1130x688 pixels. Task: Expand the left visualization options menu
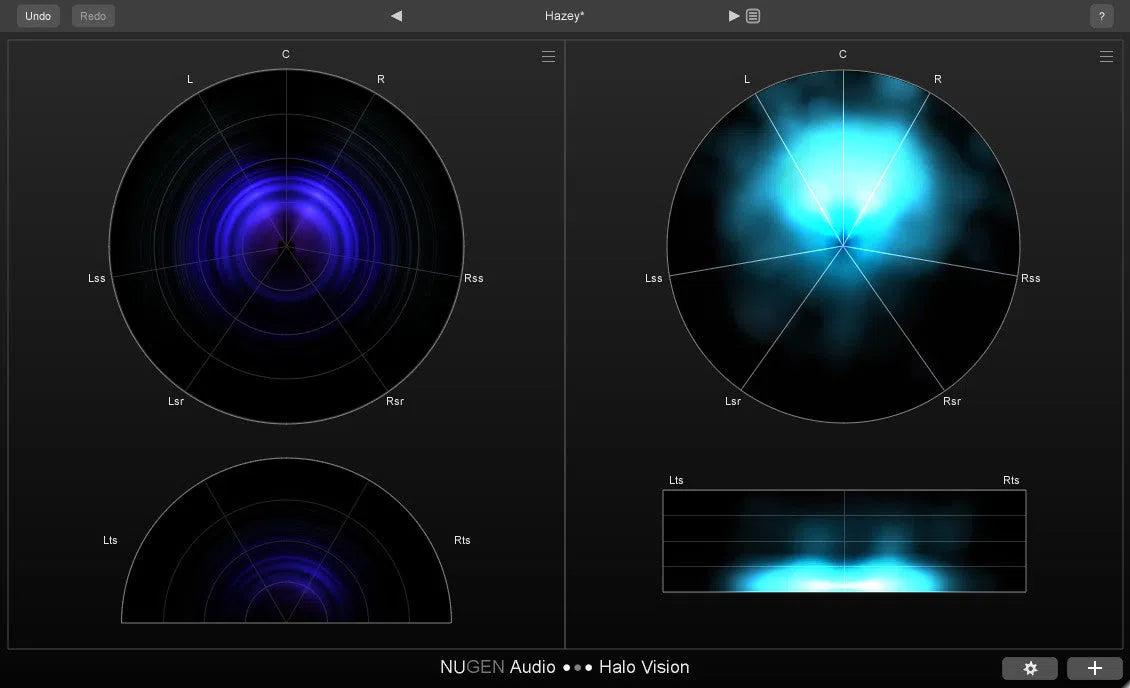(548, 56)
